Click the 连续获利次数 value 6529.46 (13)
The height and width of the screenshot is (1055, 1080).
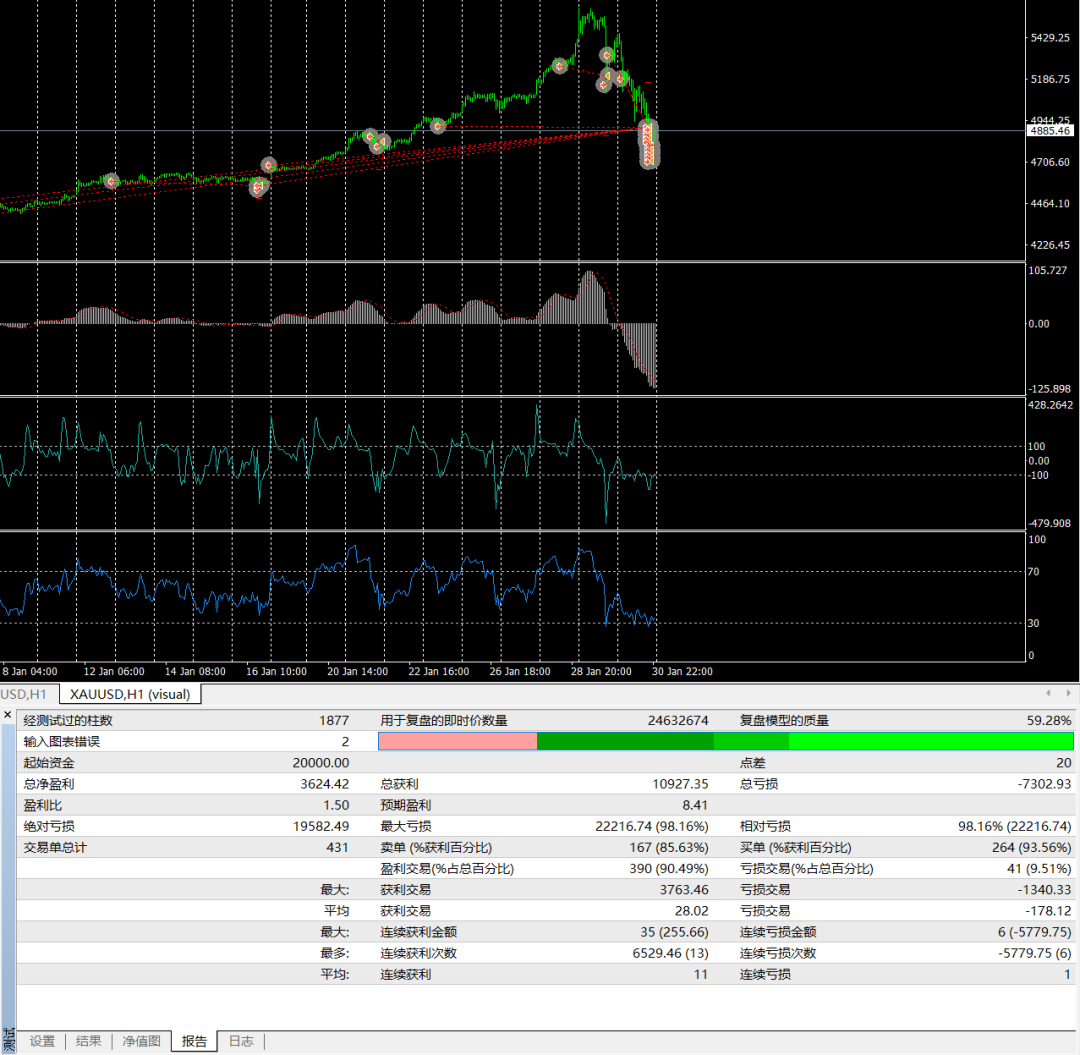coord(670,953)
